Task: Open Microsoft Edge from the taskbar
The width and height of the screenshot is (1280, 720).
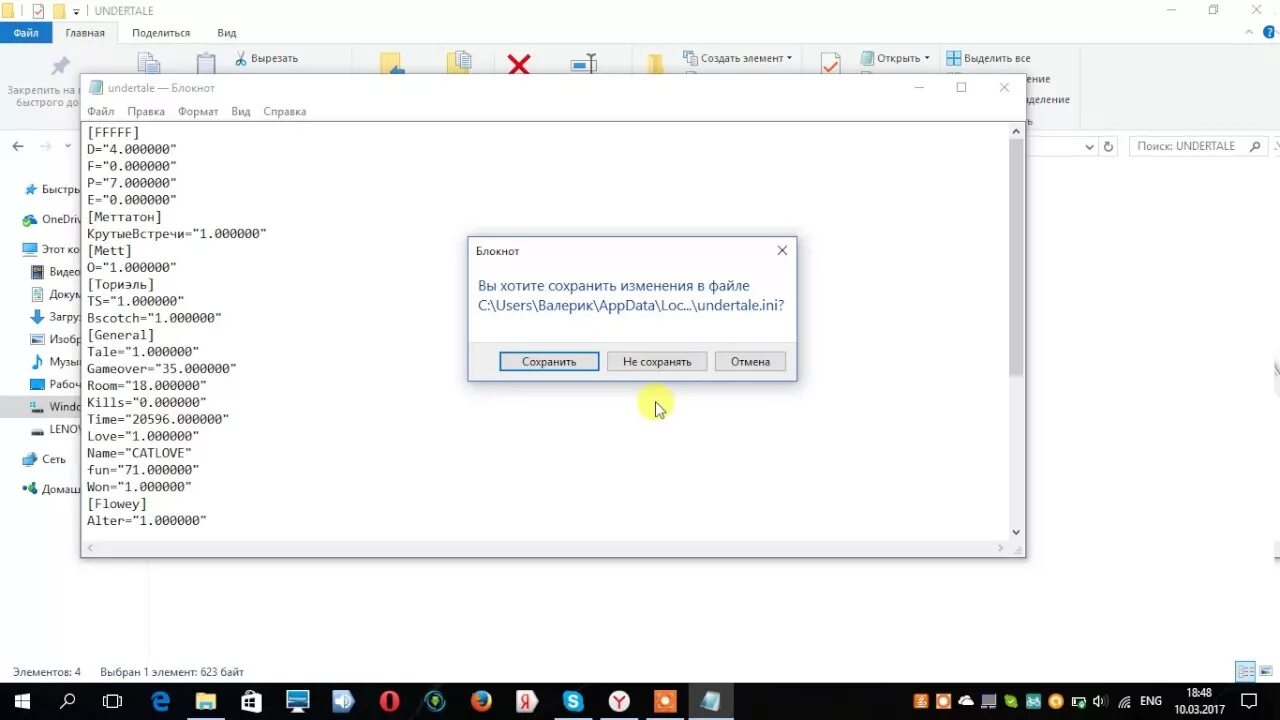Action: [x=160, y=701]
